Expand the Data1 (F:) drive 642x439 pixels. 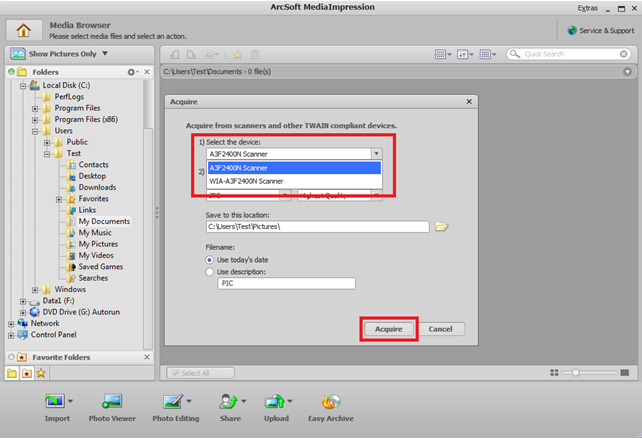(x=23, y=302)
